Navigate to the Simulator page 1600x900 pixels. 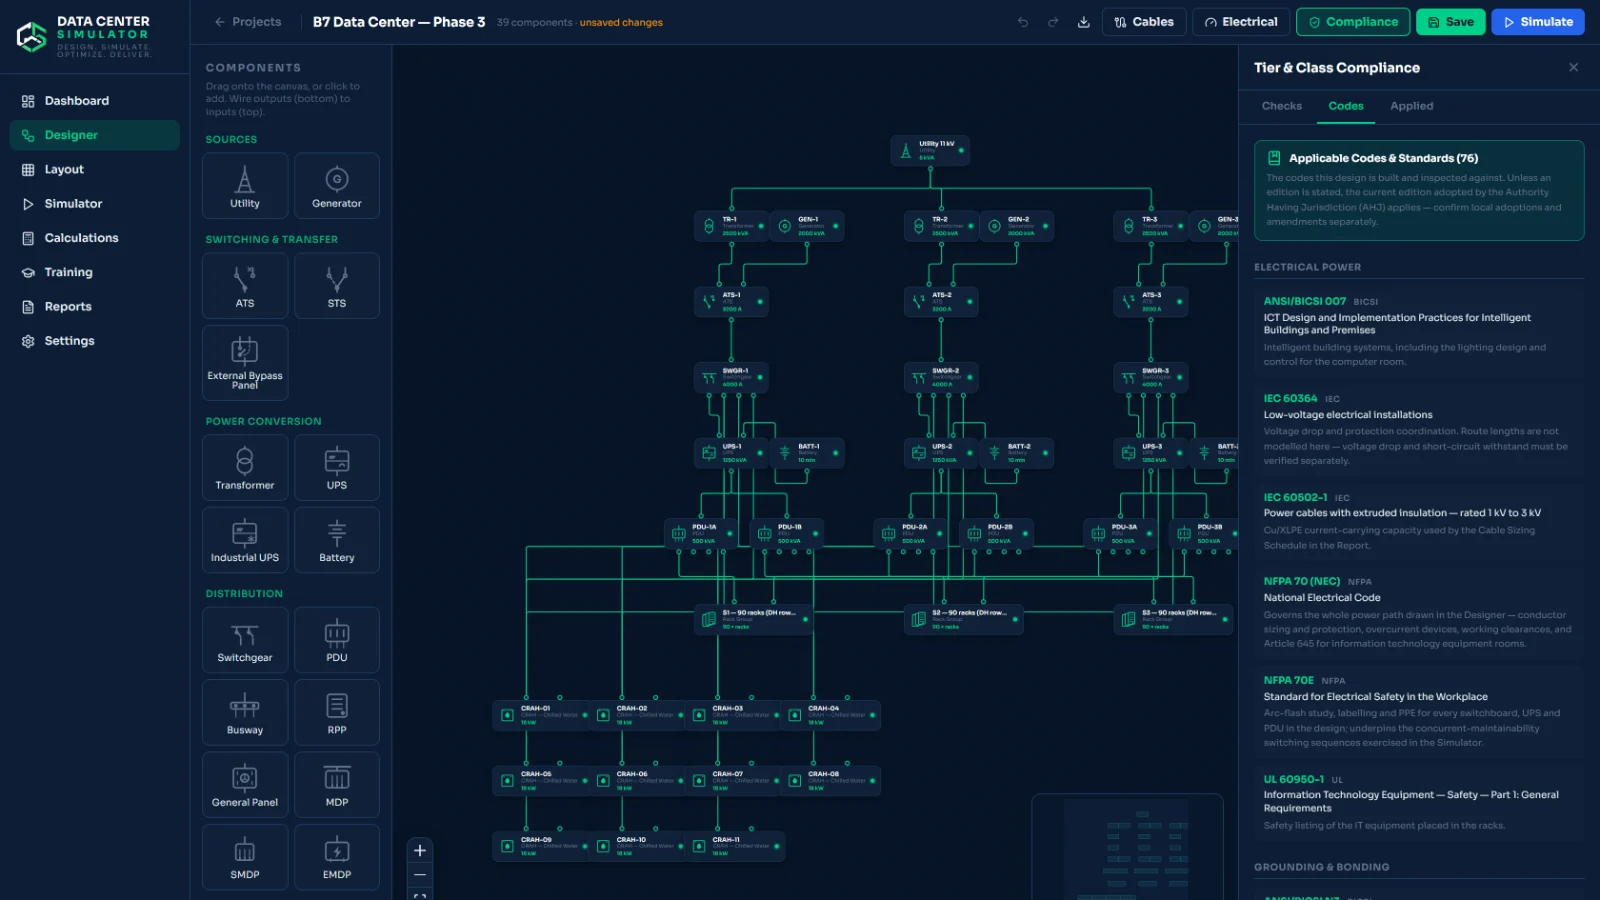point(95,204)
